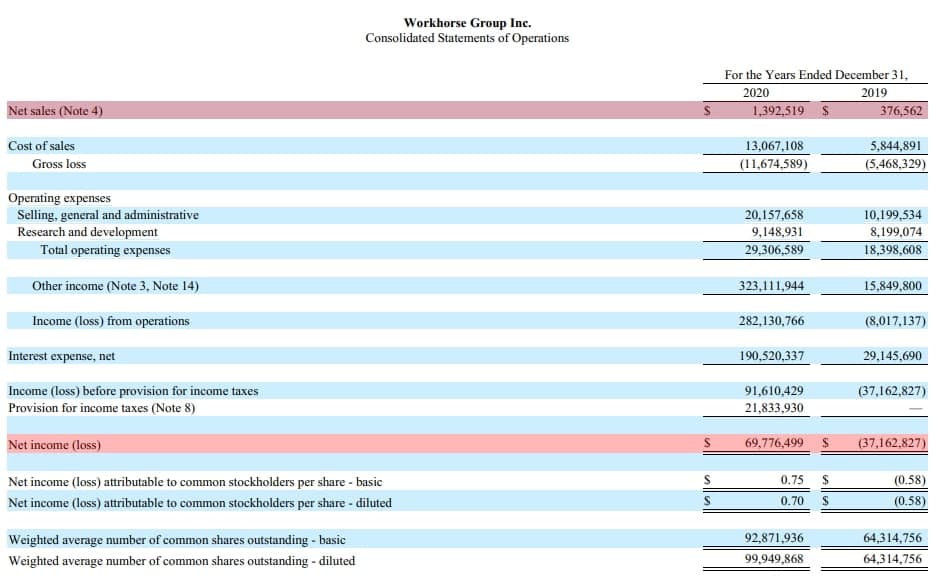This screenshot has height=582, width=938.
Task: Click the title 'Workhorse Group Inc.'
Action: pyautogui.click(x=467, y=23)
